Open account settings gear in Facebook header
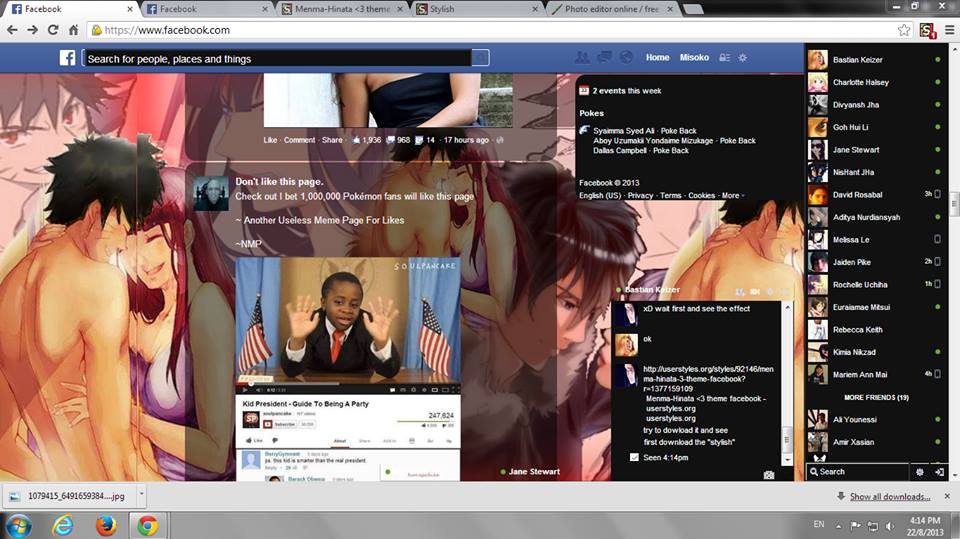Screen dimensions: 960x539 pos(743,58)
